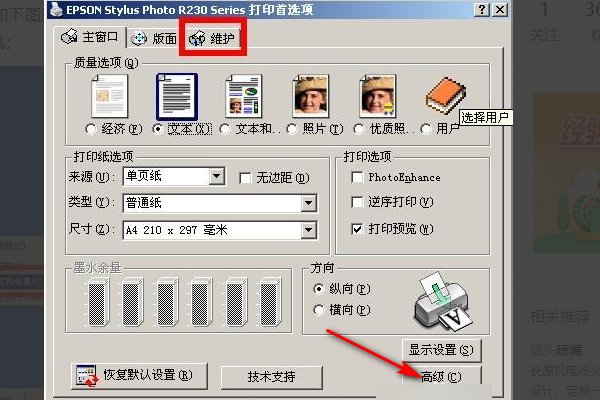
Task: Enable 逆序打印 reverse order checkbox
Action: click(357, 202)
